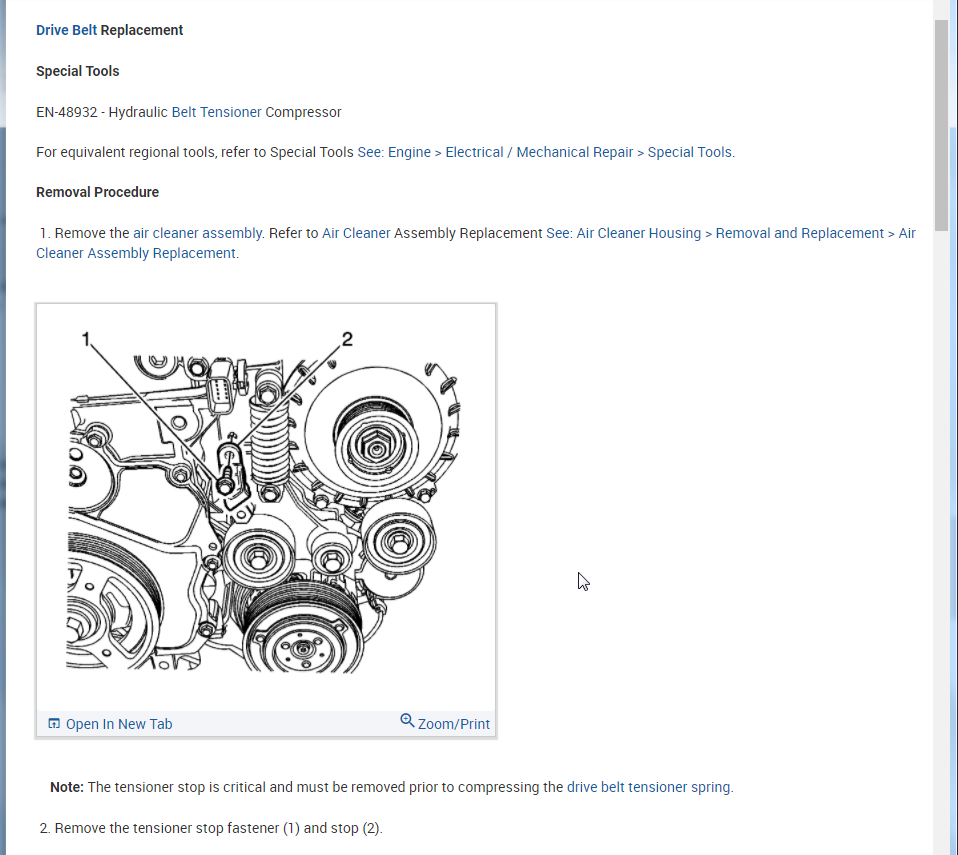Click the Note label text
The image size is (958, 855).
coord(67,787)
